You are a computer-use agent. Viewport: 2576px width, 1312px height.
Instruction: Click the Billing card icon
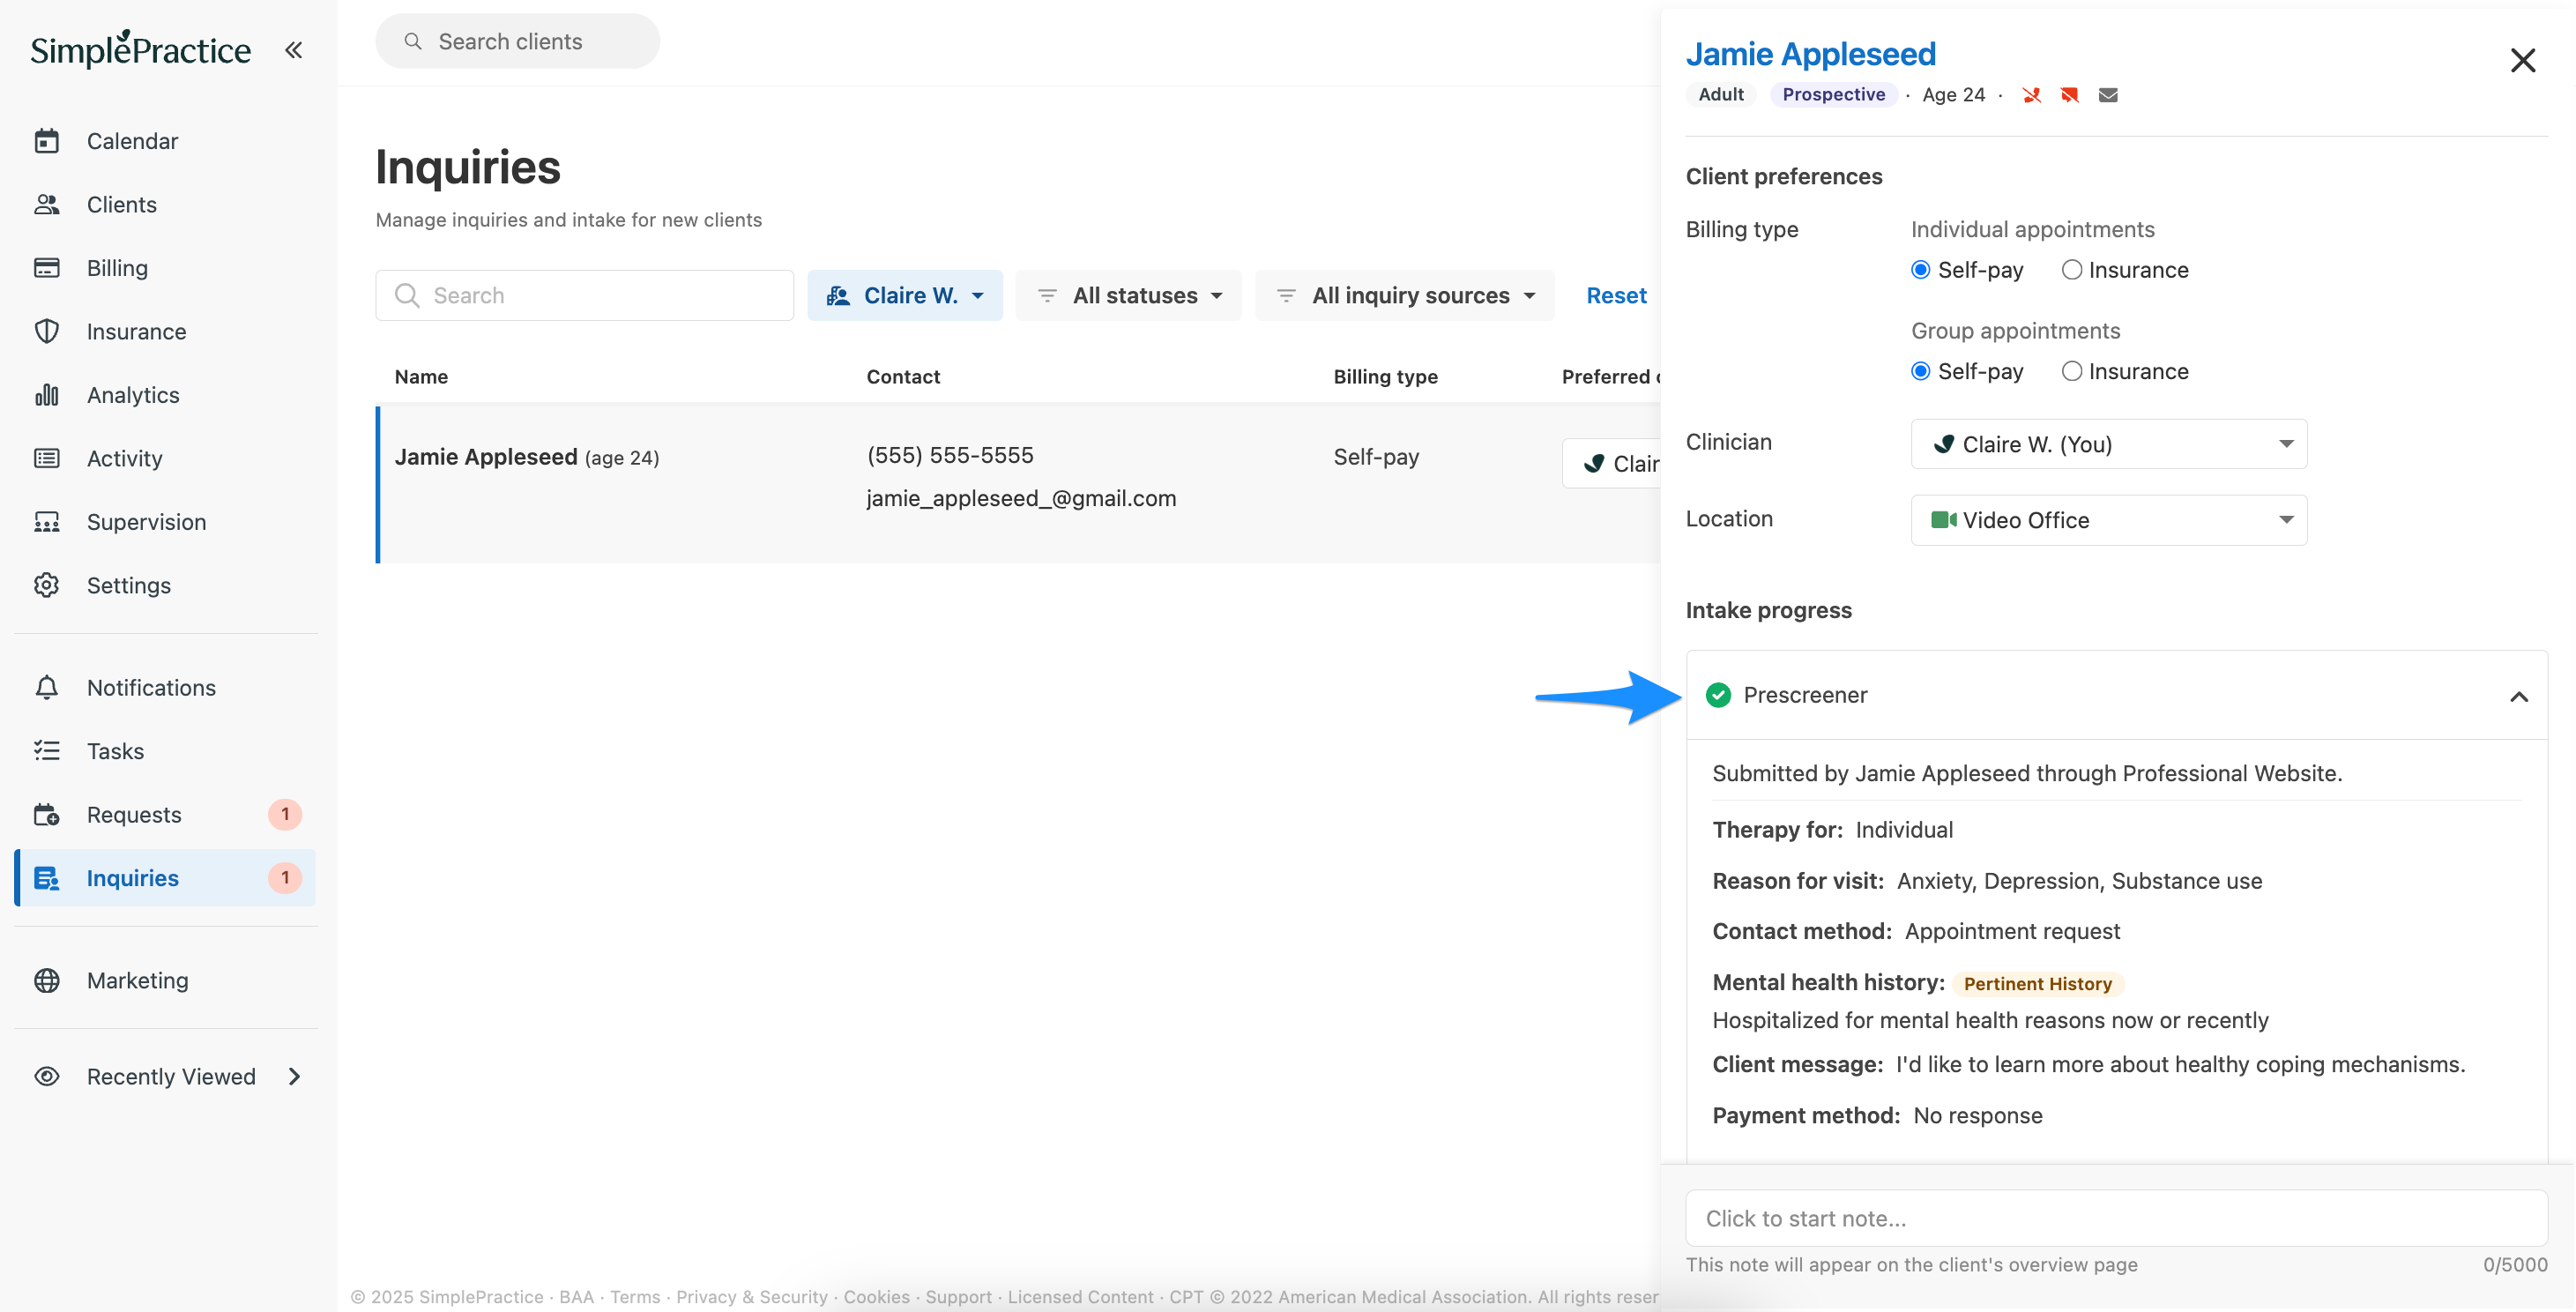pyautogui.click(x=47, y=268)
